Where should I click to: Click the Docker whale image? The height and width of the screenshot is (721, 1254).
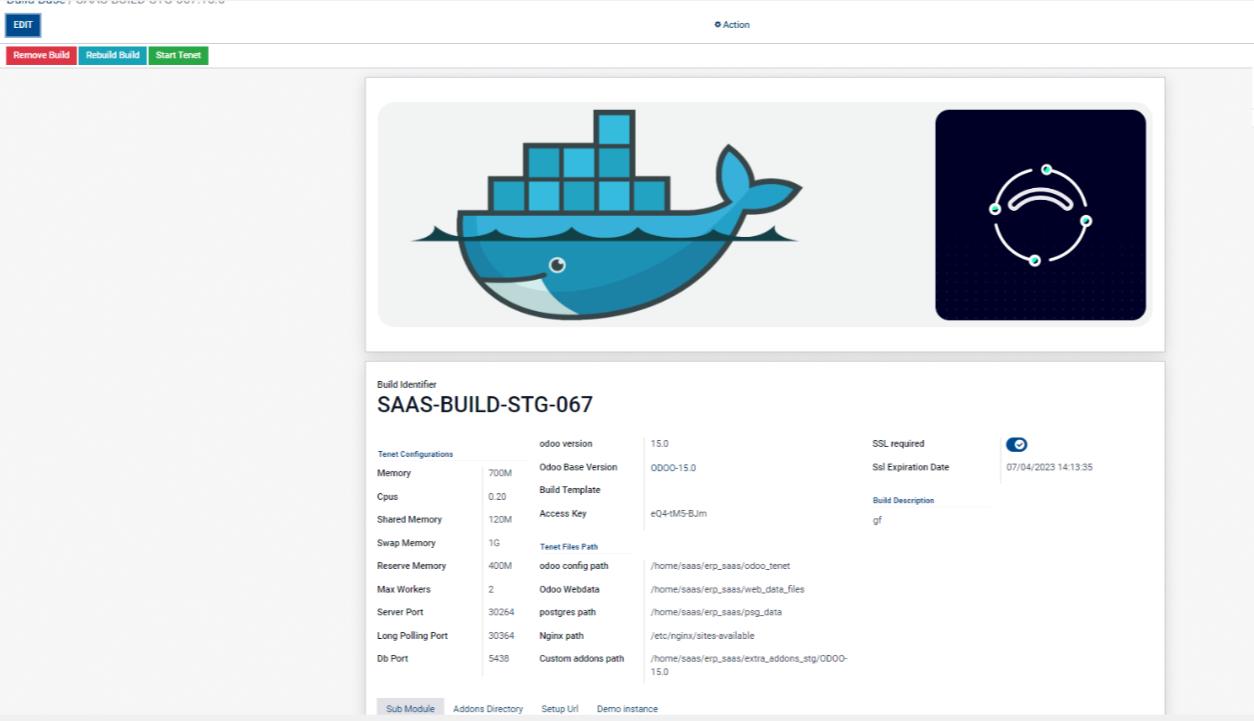click(x=607, y=214)
